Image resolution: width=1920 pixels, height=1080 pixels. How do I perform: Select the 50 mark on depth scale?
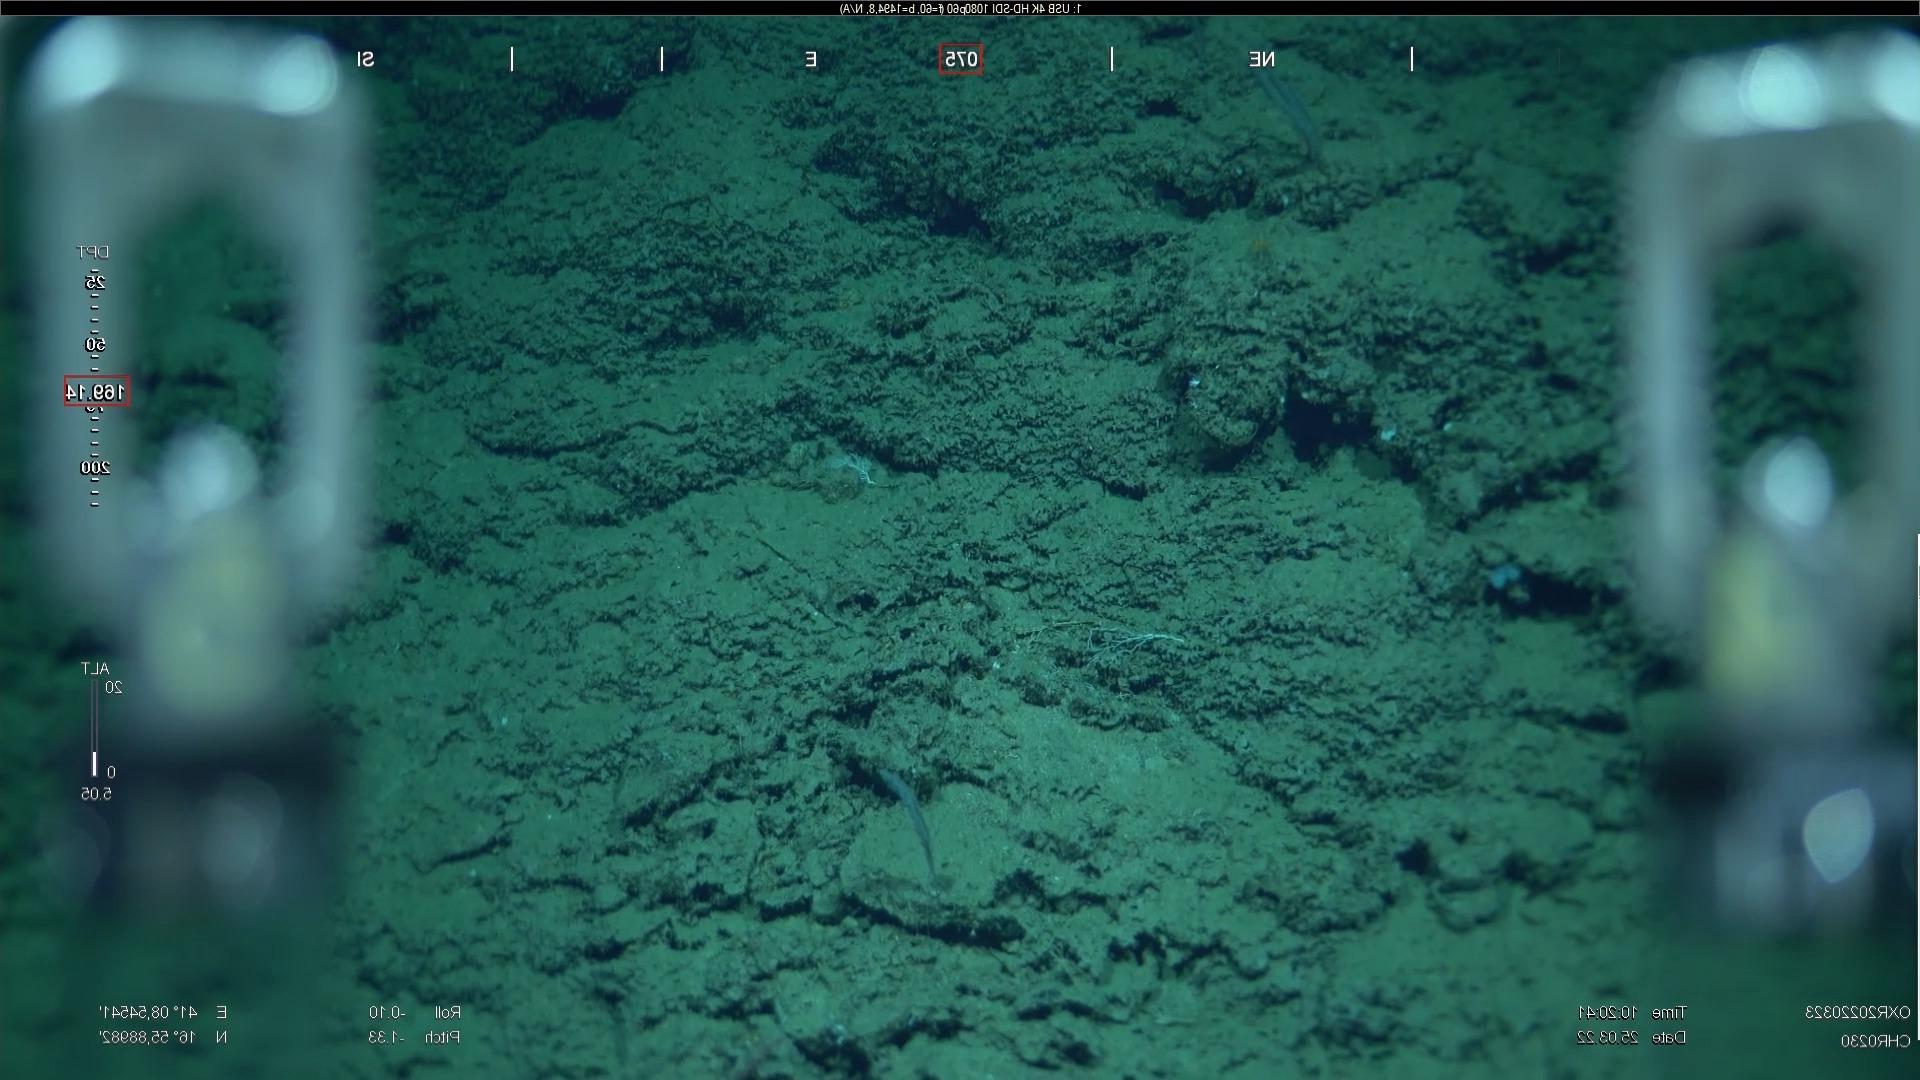point(95,345)
